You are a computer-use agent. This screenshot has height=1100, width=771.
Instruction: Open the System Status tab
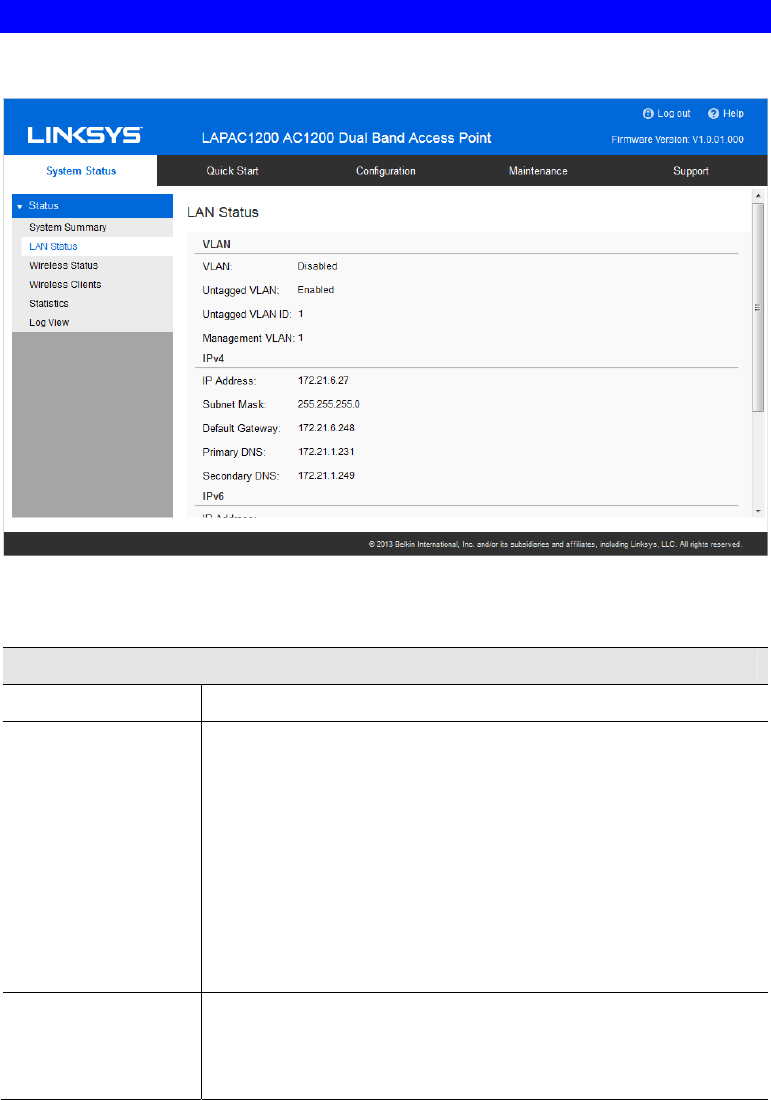(x=81, y=170)
